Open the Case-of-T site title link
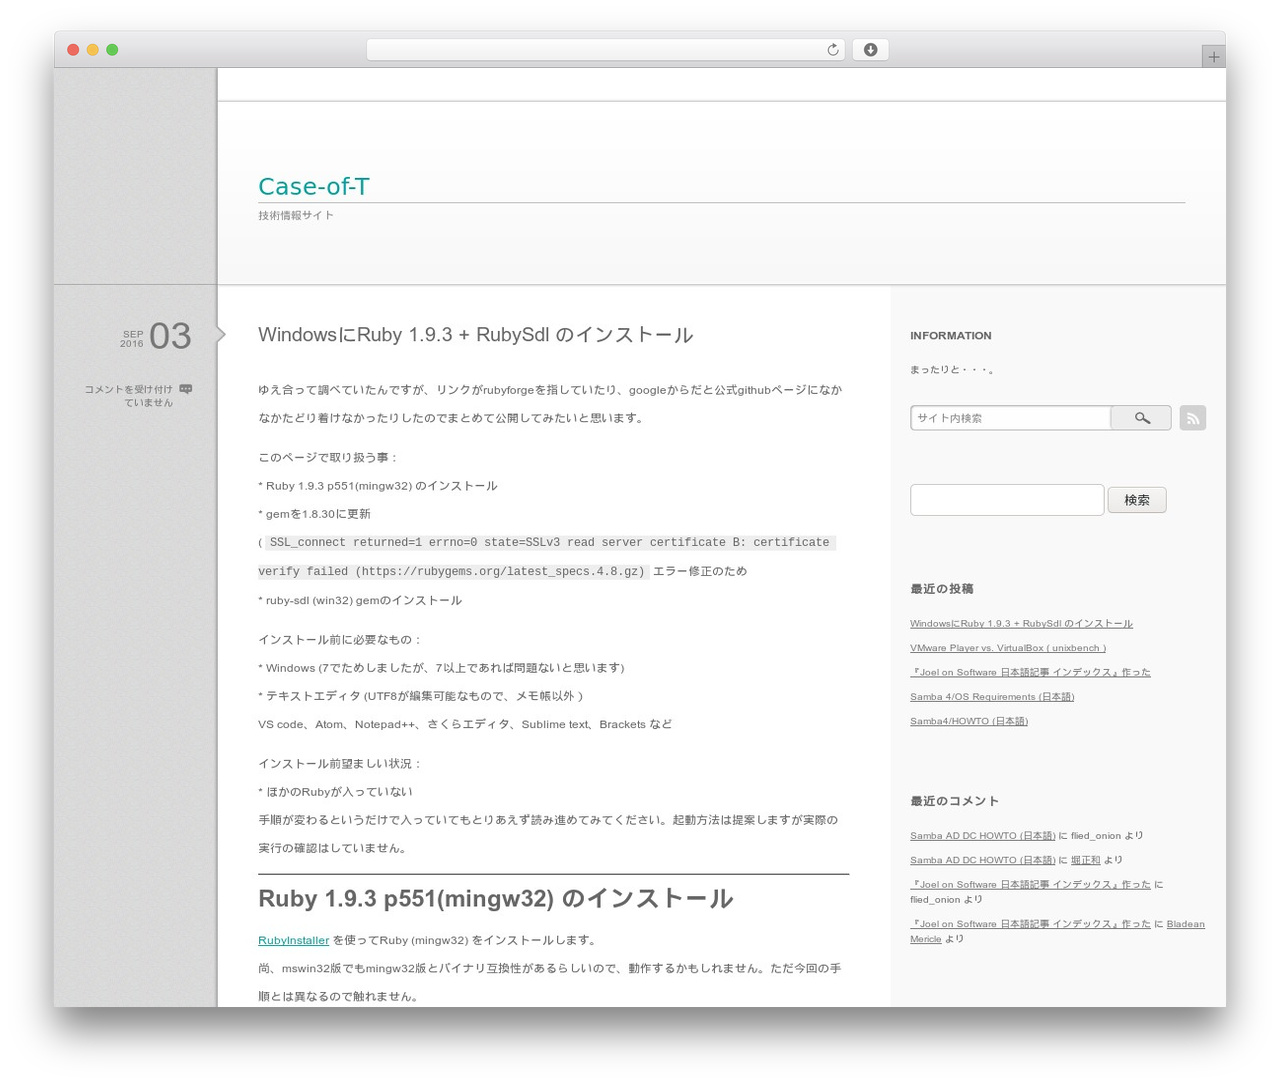Image resolution: width=1280 pixels, height=1084 pixels. tap(314, 187)
